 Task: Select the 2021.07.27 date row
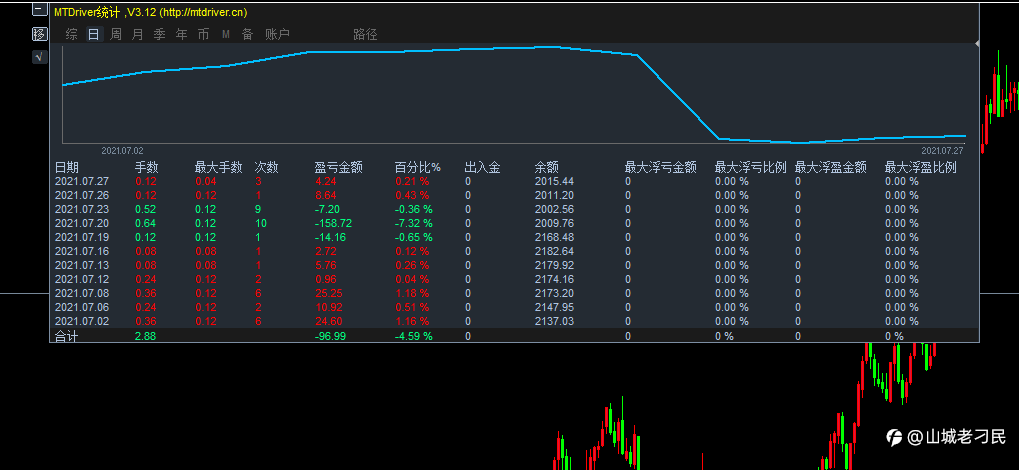coord(513,181)
